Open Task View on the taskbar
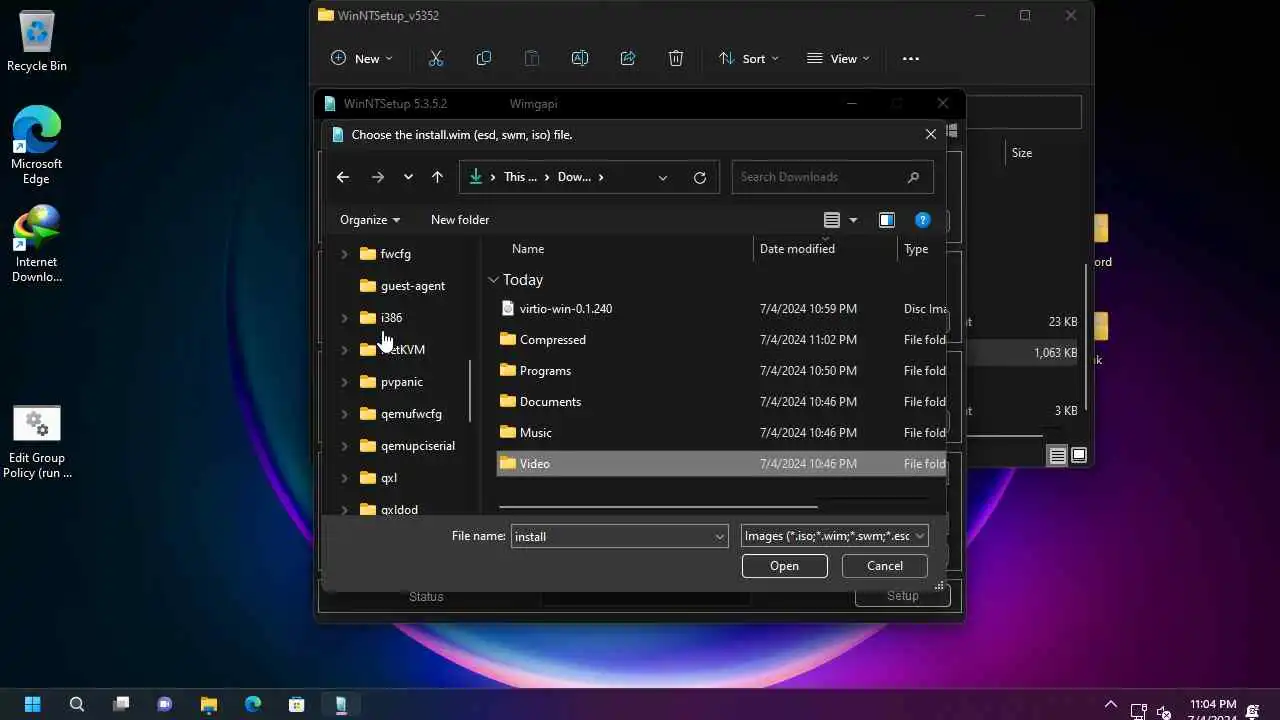Screen dimensions: 1280x720 pos(121,704)
